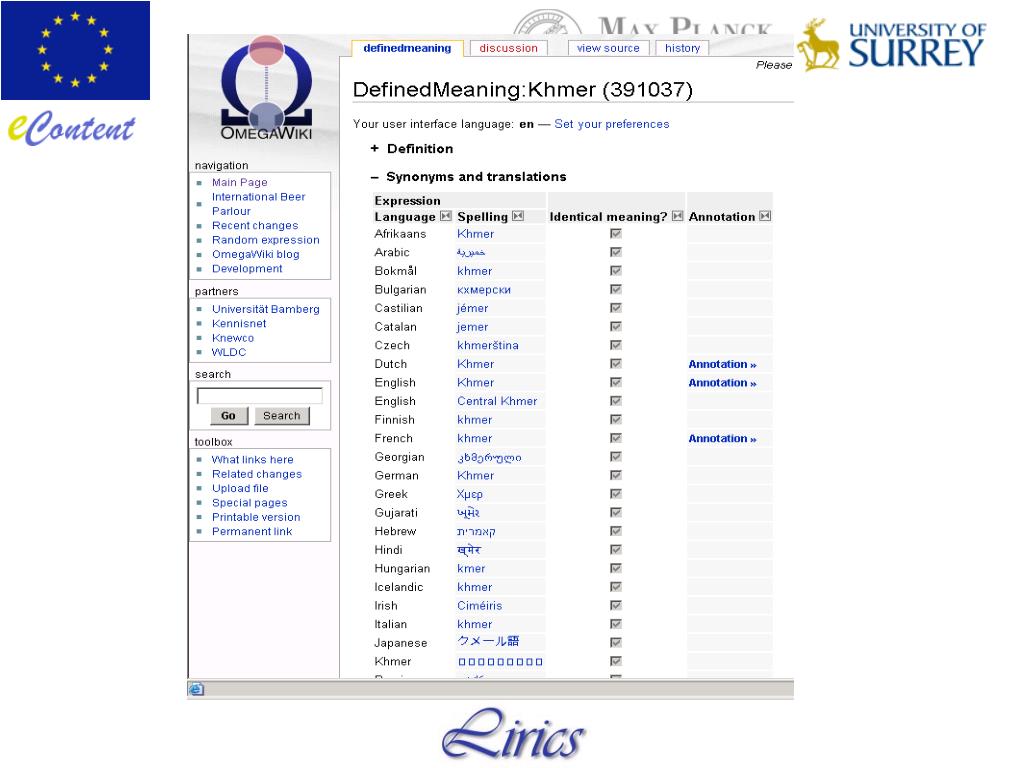Open Upload file link

pos(240,488)
